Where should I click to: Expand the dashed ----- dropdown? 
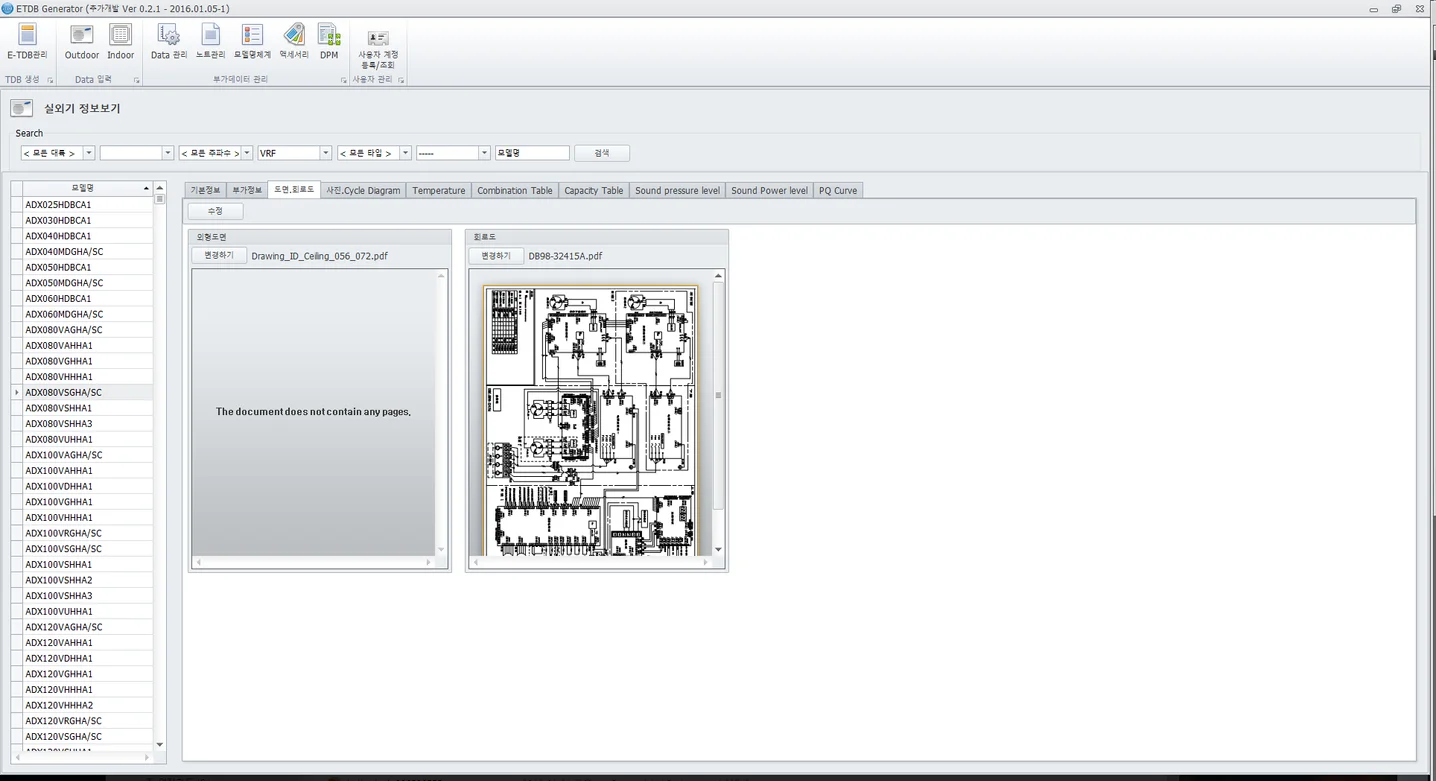pyautogui.click(x=485, y=153)
